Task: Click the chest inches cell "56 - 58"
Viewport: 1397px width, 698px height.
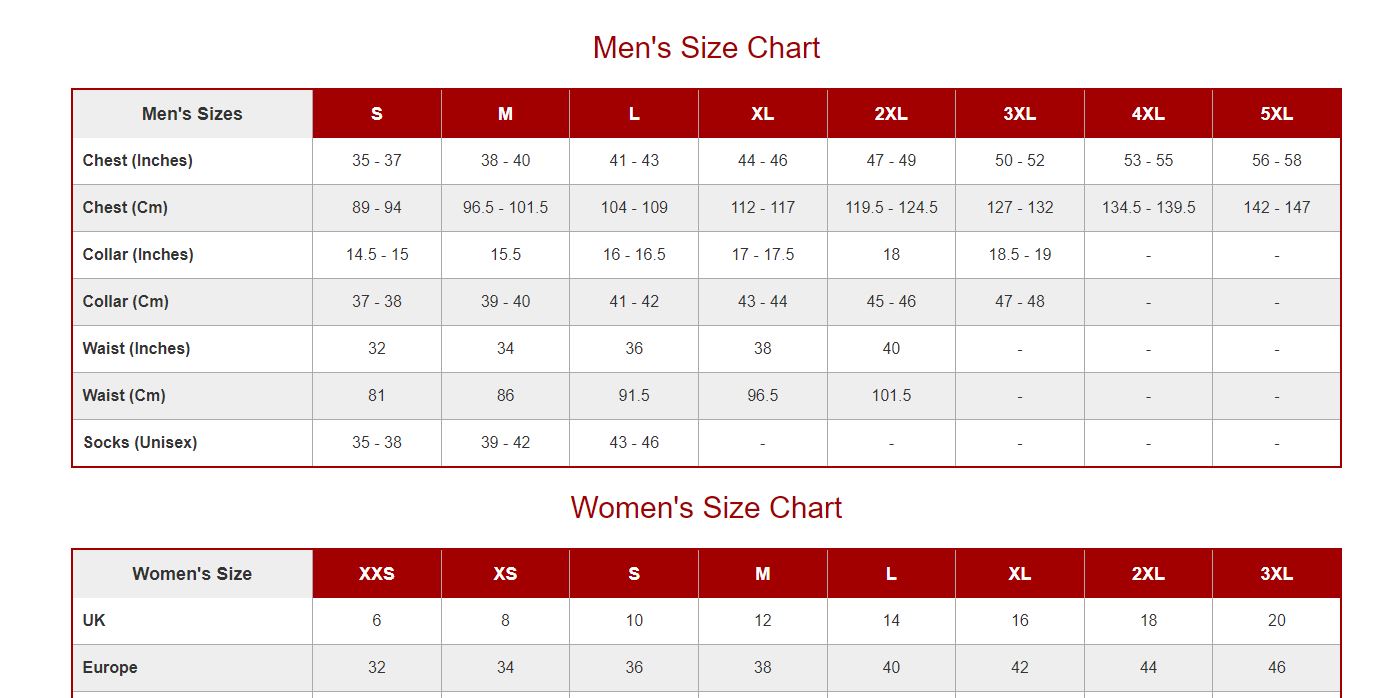Action: [1276, 161]
